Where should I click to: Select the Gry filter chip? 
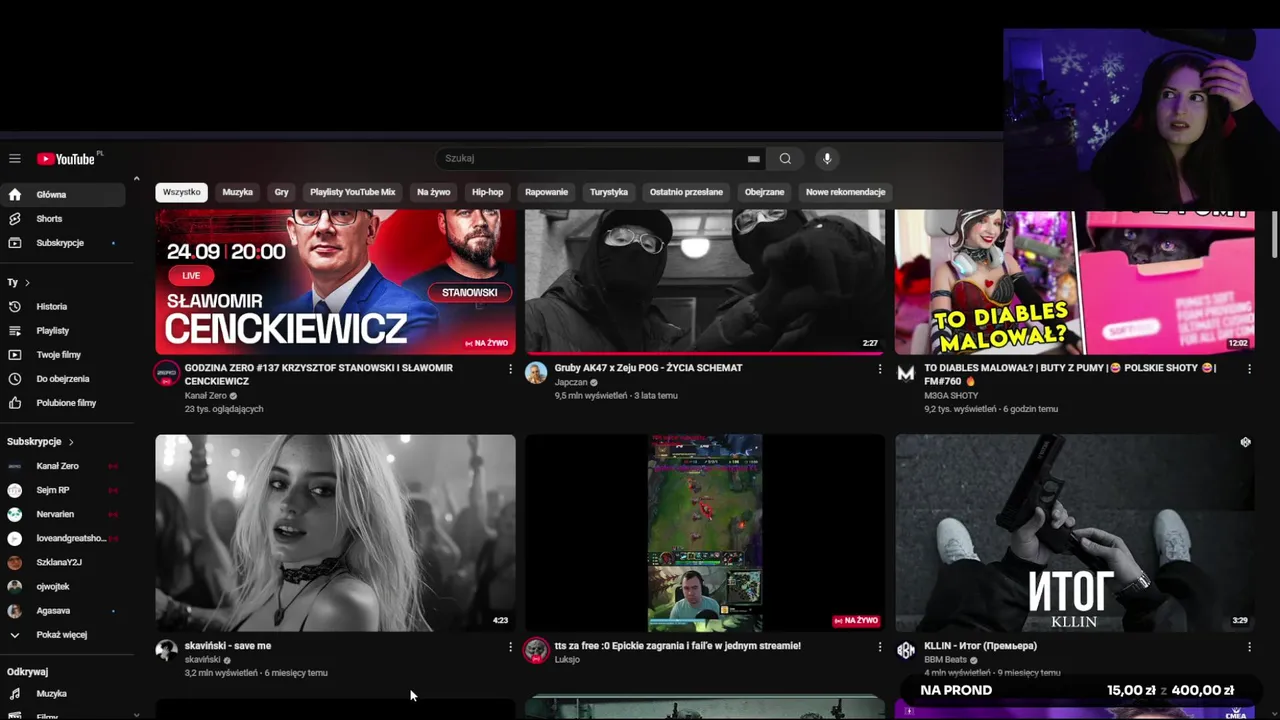coord(282,192)
